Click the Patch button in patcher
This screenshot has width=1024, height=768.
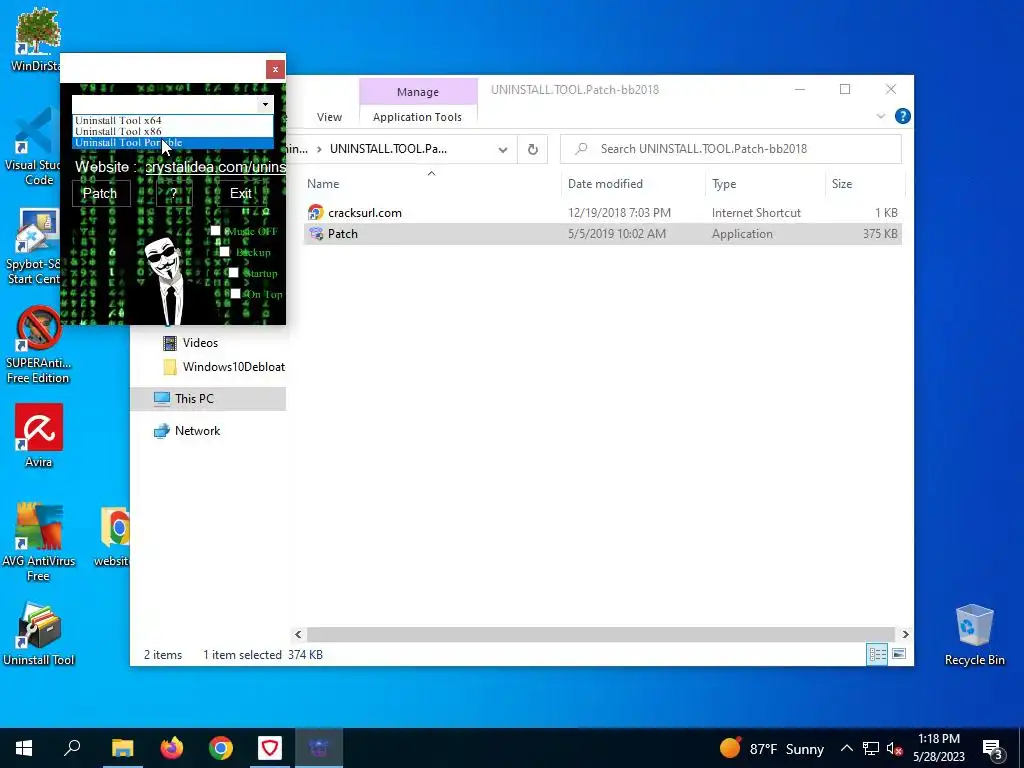pos(100,193)
